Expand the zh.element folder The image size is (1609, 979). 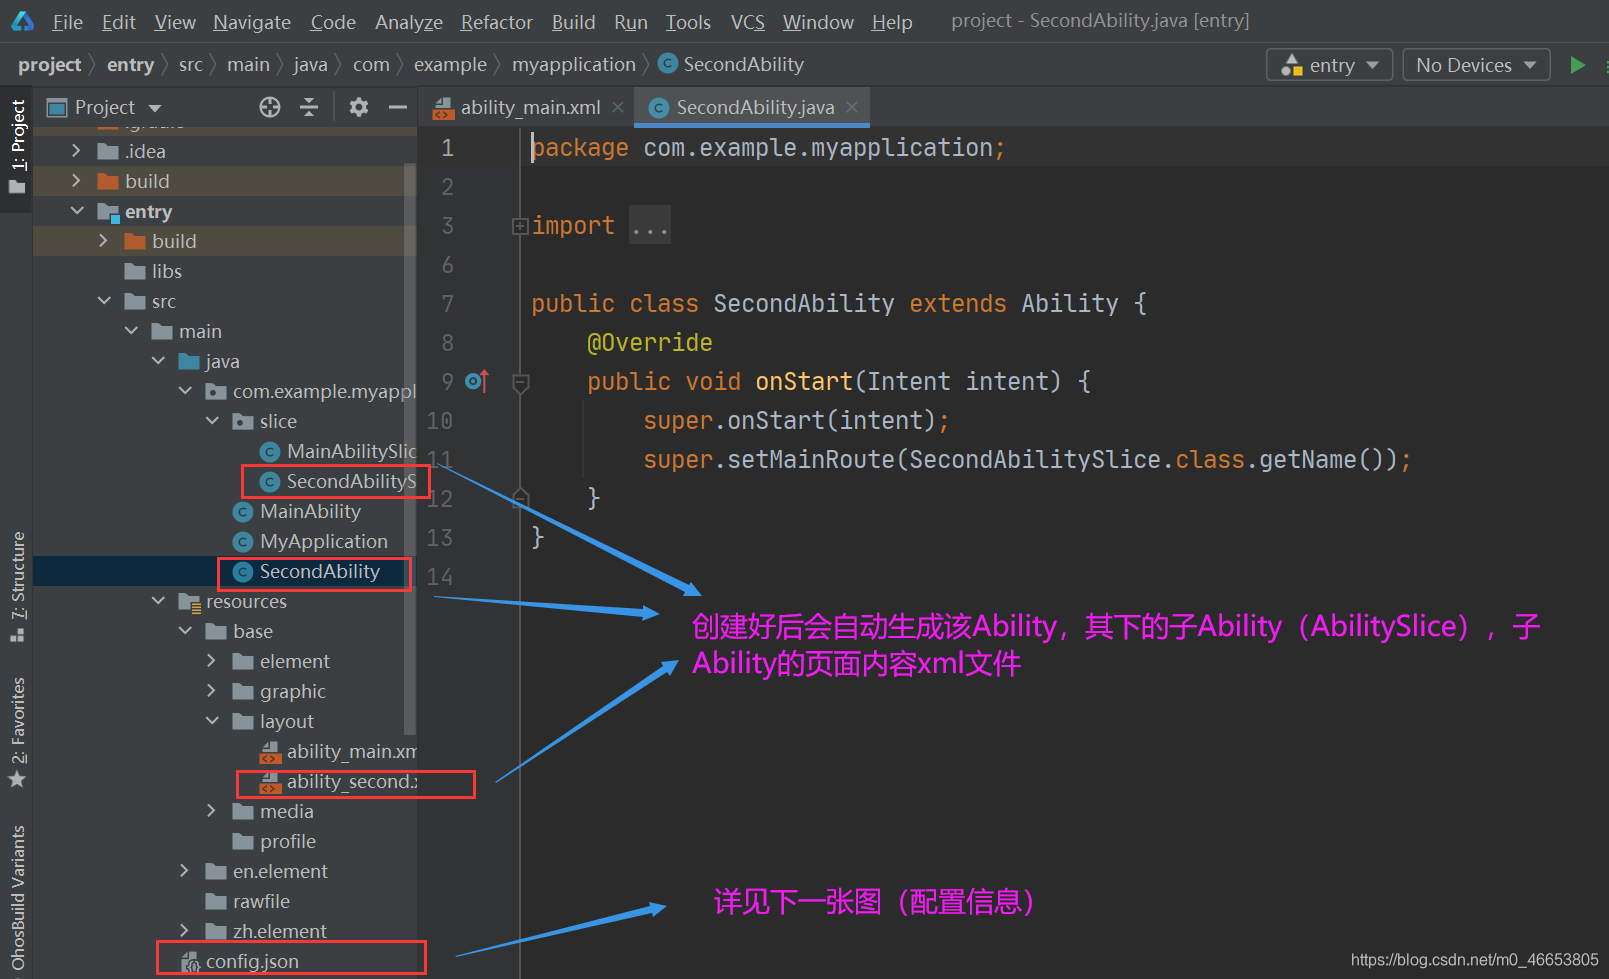(x=184, y=931)
